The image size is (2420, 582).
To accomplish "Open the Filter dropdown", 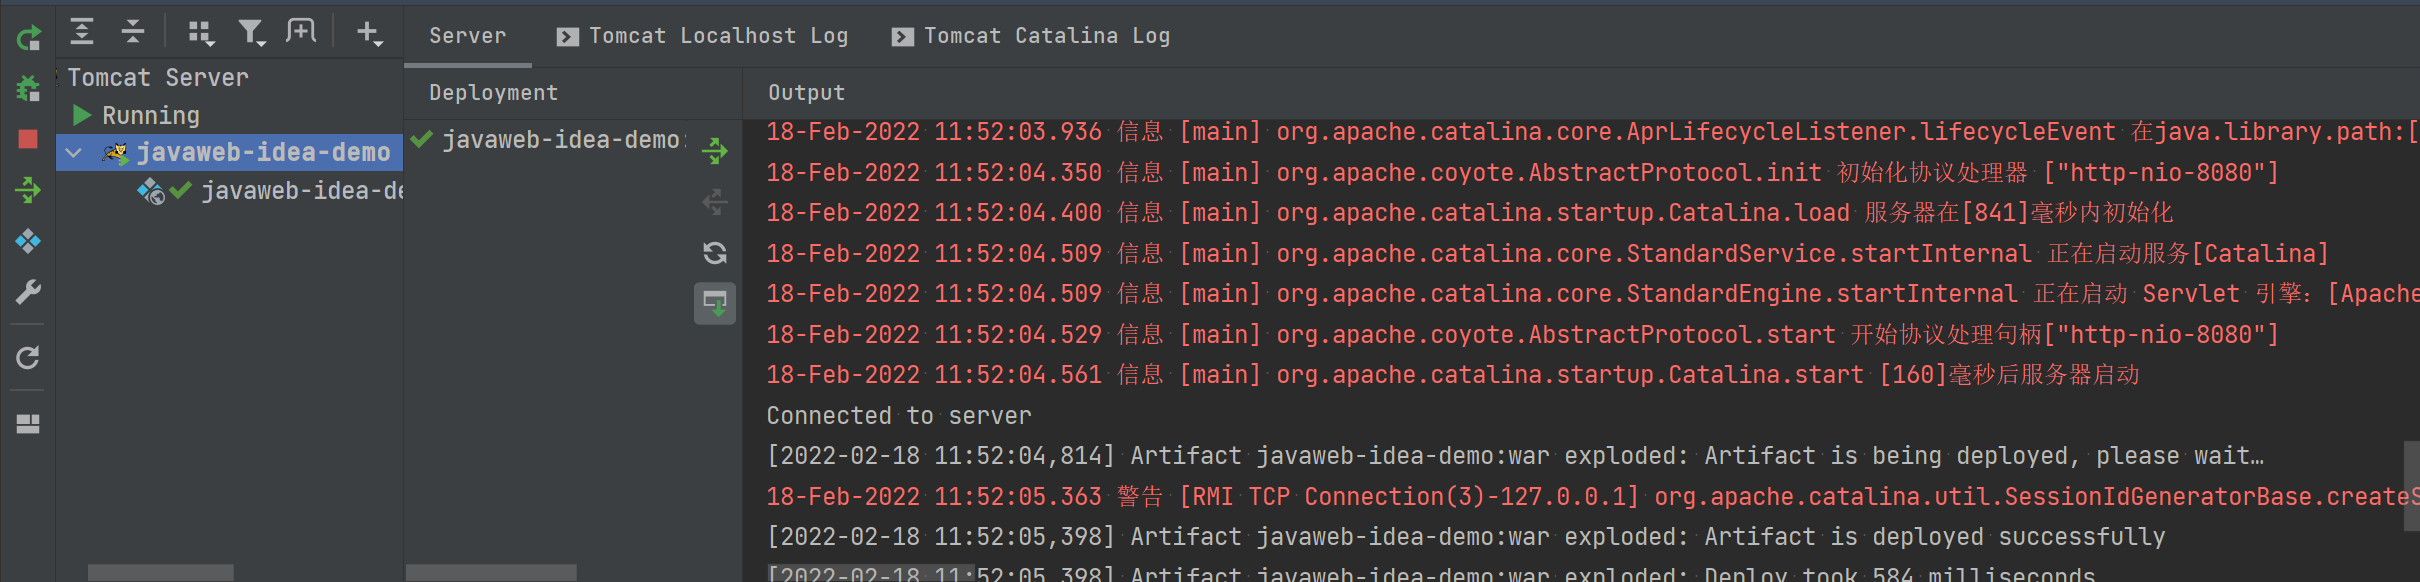I will [251, 34].
